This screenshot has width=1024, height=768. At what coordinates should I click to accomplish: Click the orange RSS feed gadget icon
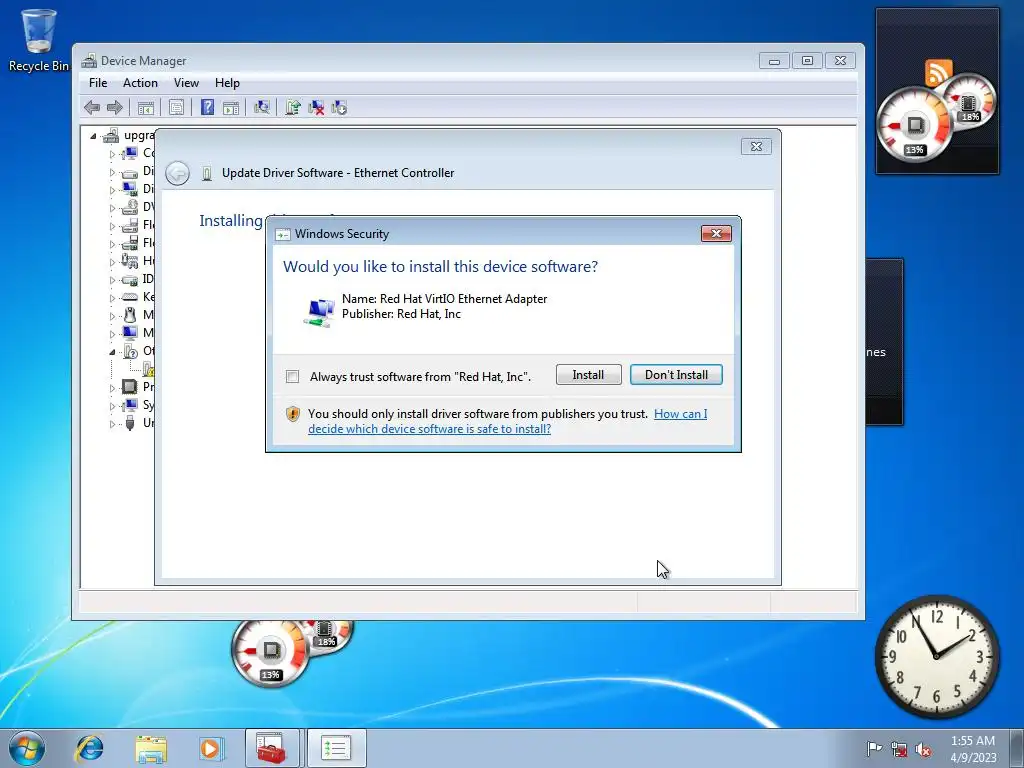coord(938,72)
